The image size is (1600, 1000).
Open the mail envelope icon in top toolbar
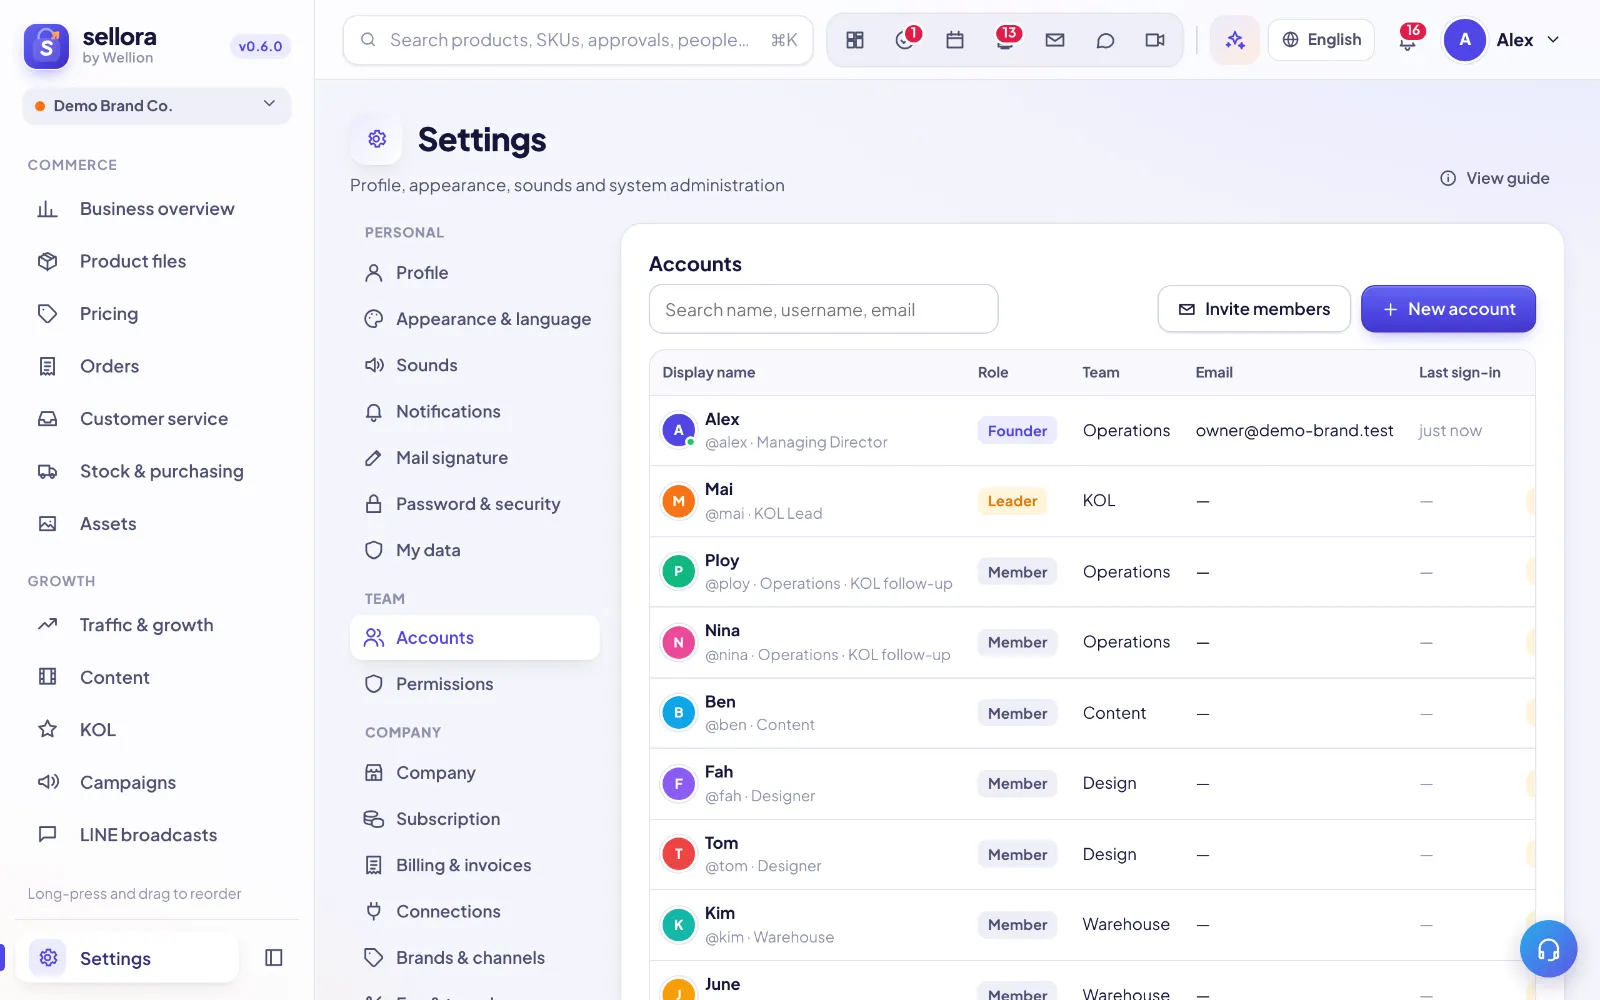pos(1055,40)
